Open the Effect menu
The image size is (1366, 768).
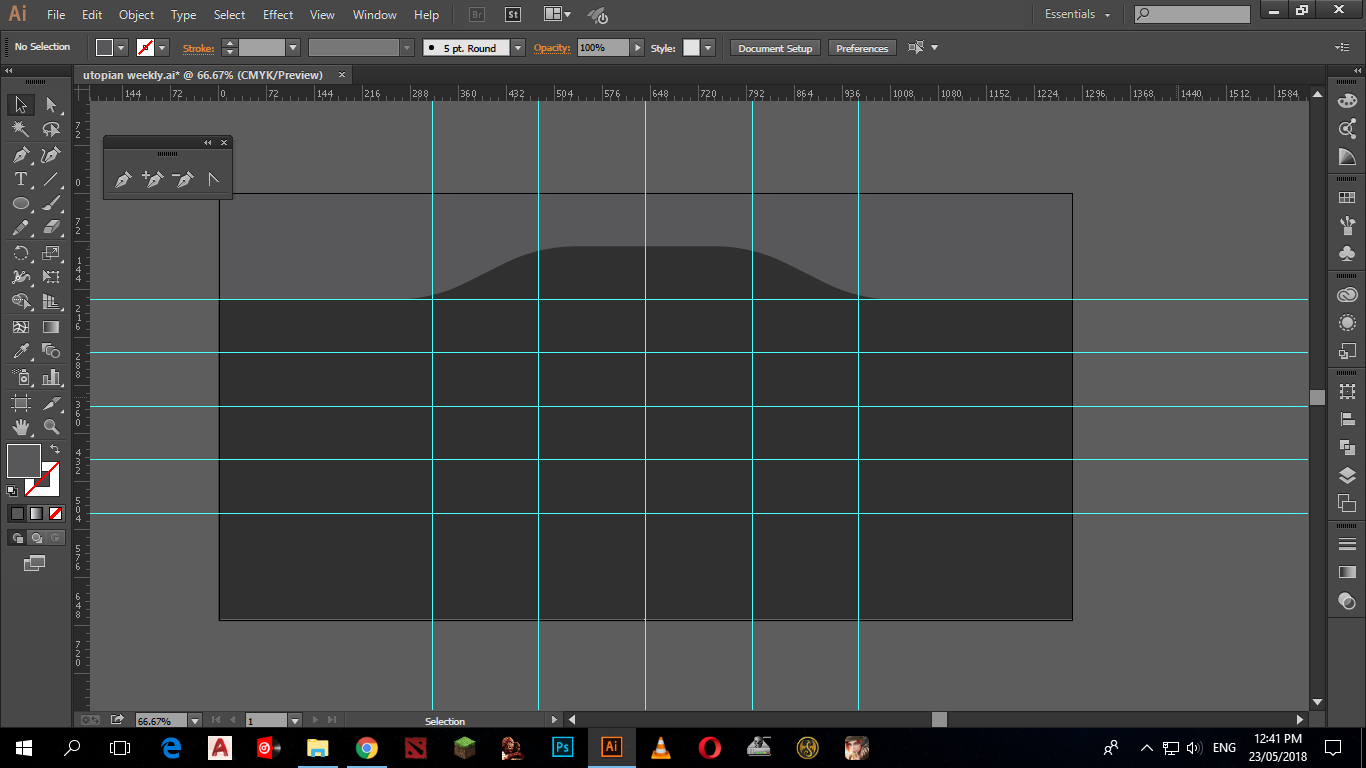click(x=278, y=15)
